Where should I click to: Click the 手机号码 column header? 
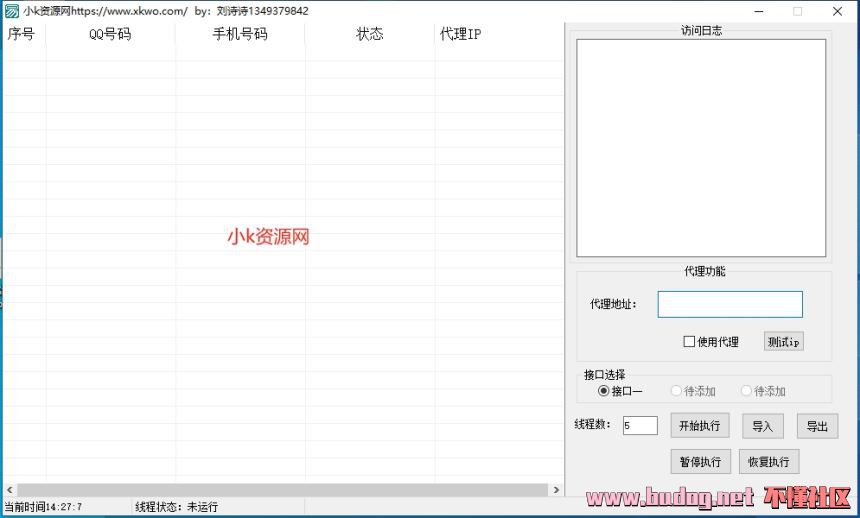pos(240,34)
